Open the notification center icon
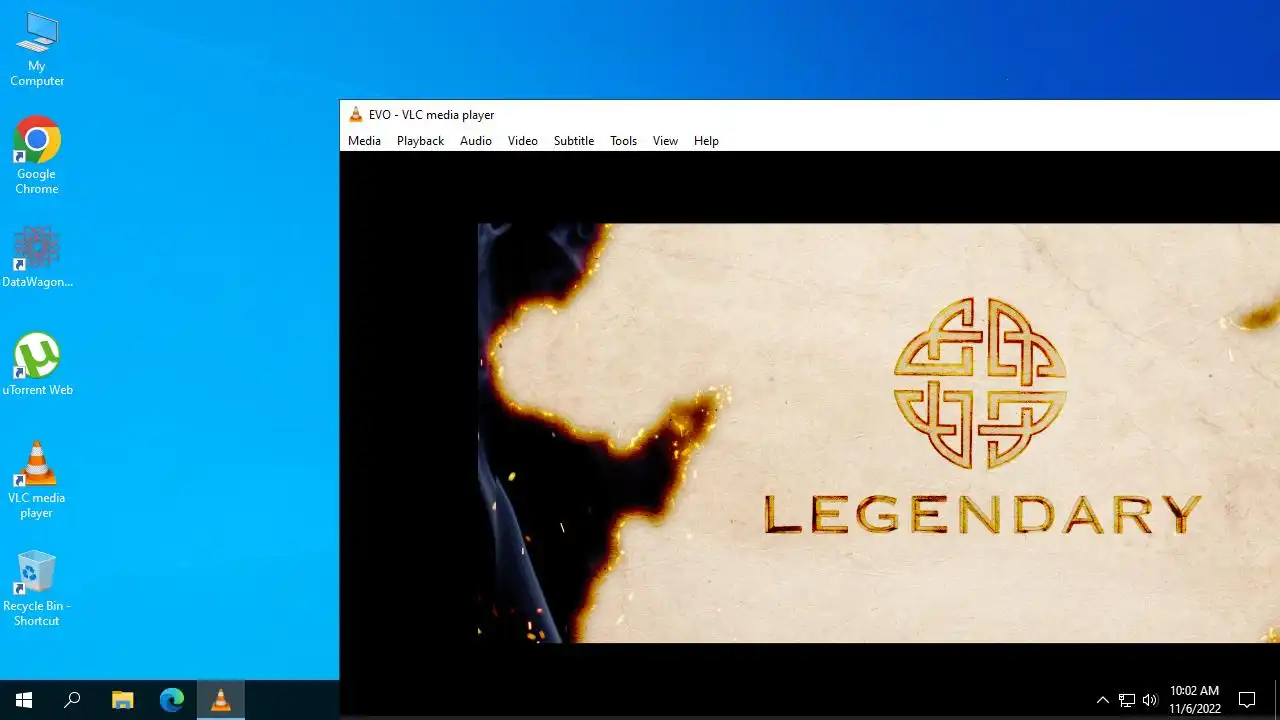Screen dimensions: 1280x720 [1247, 700]
